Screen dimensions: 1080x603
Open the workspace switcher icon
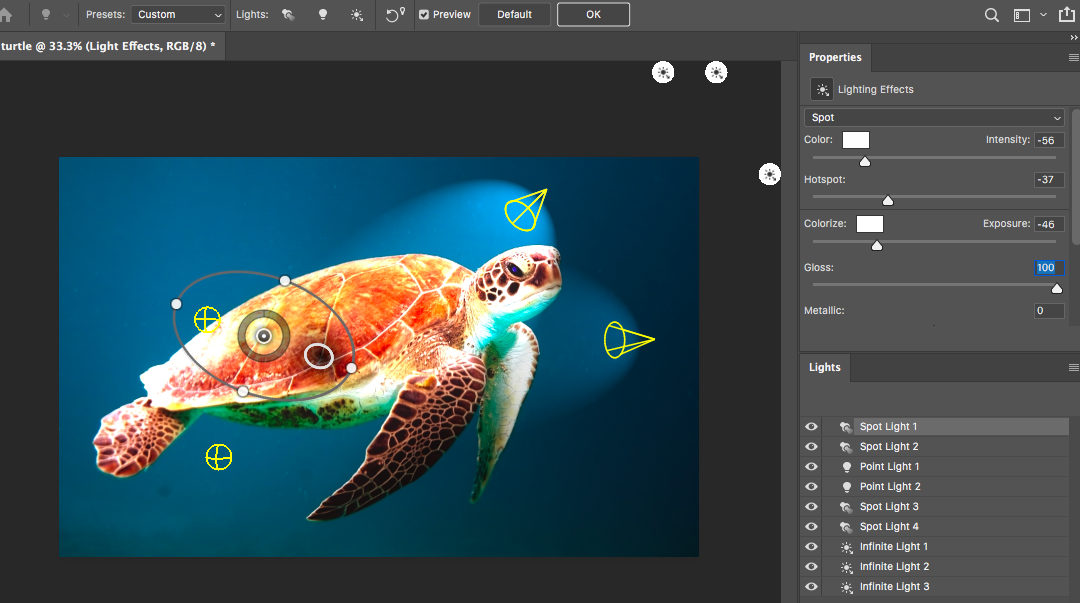(x=1022, y=15)
